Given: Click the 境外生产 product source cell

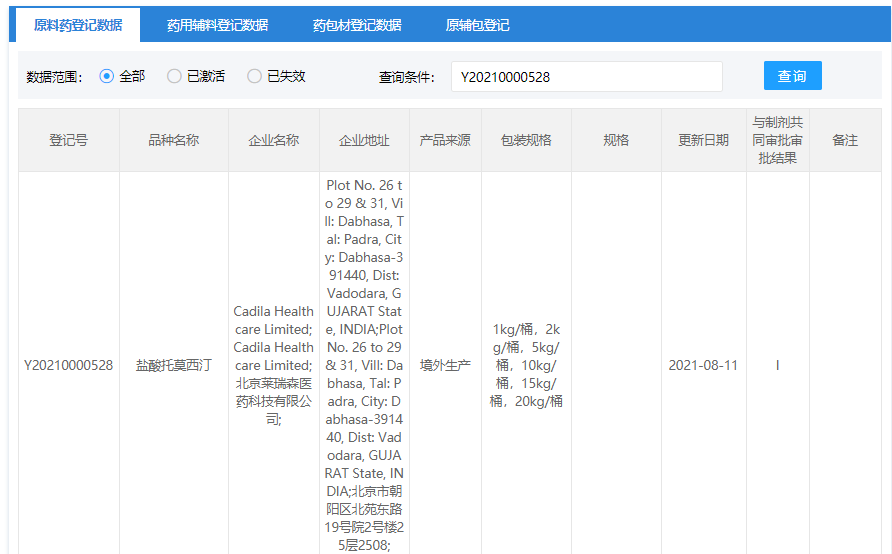Looking at the screenshot, I should [x=445, y=365].
